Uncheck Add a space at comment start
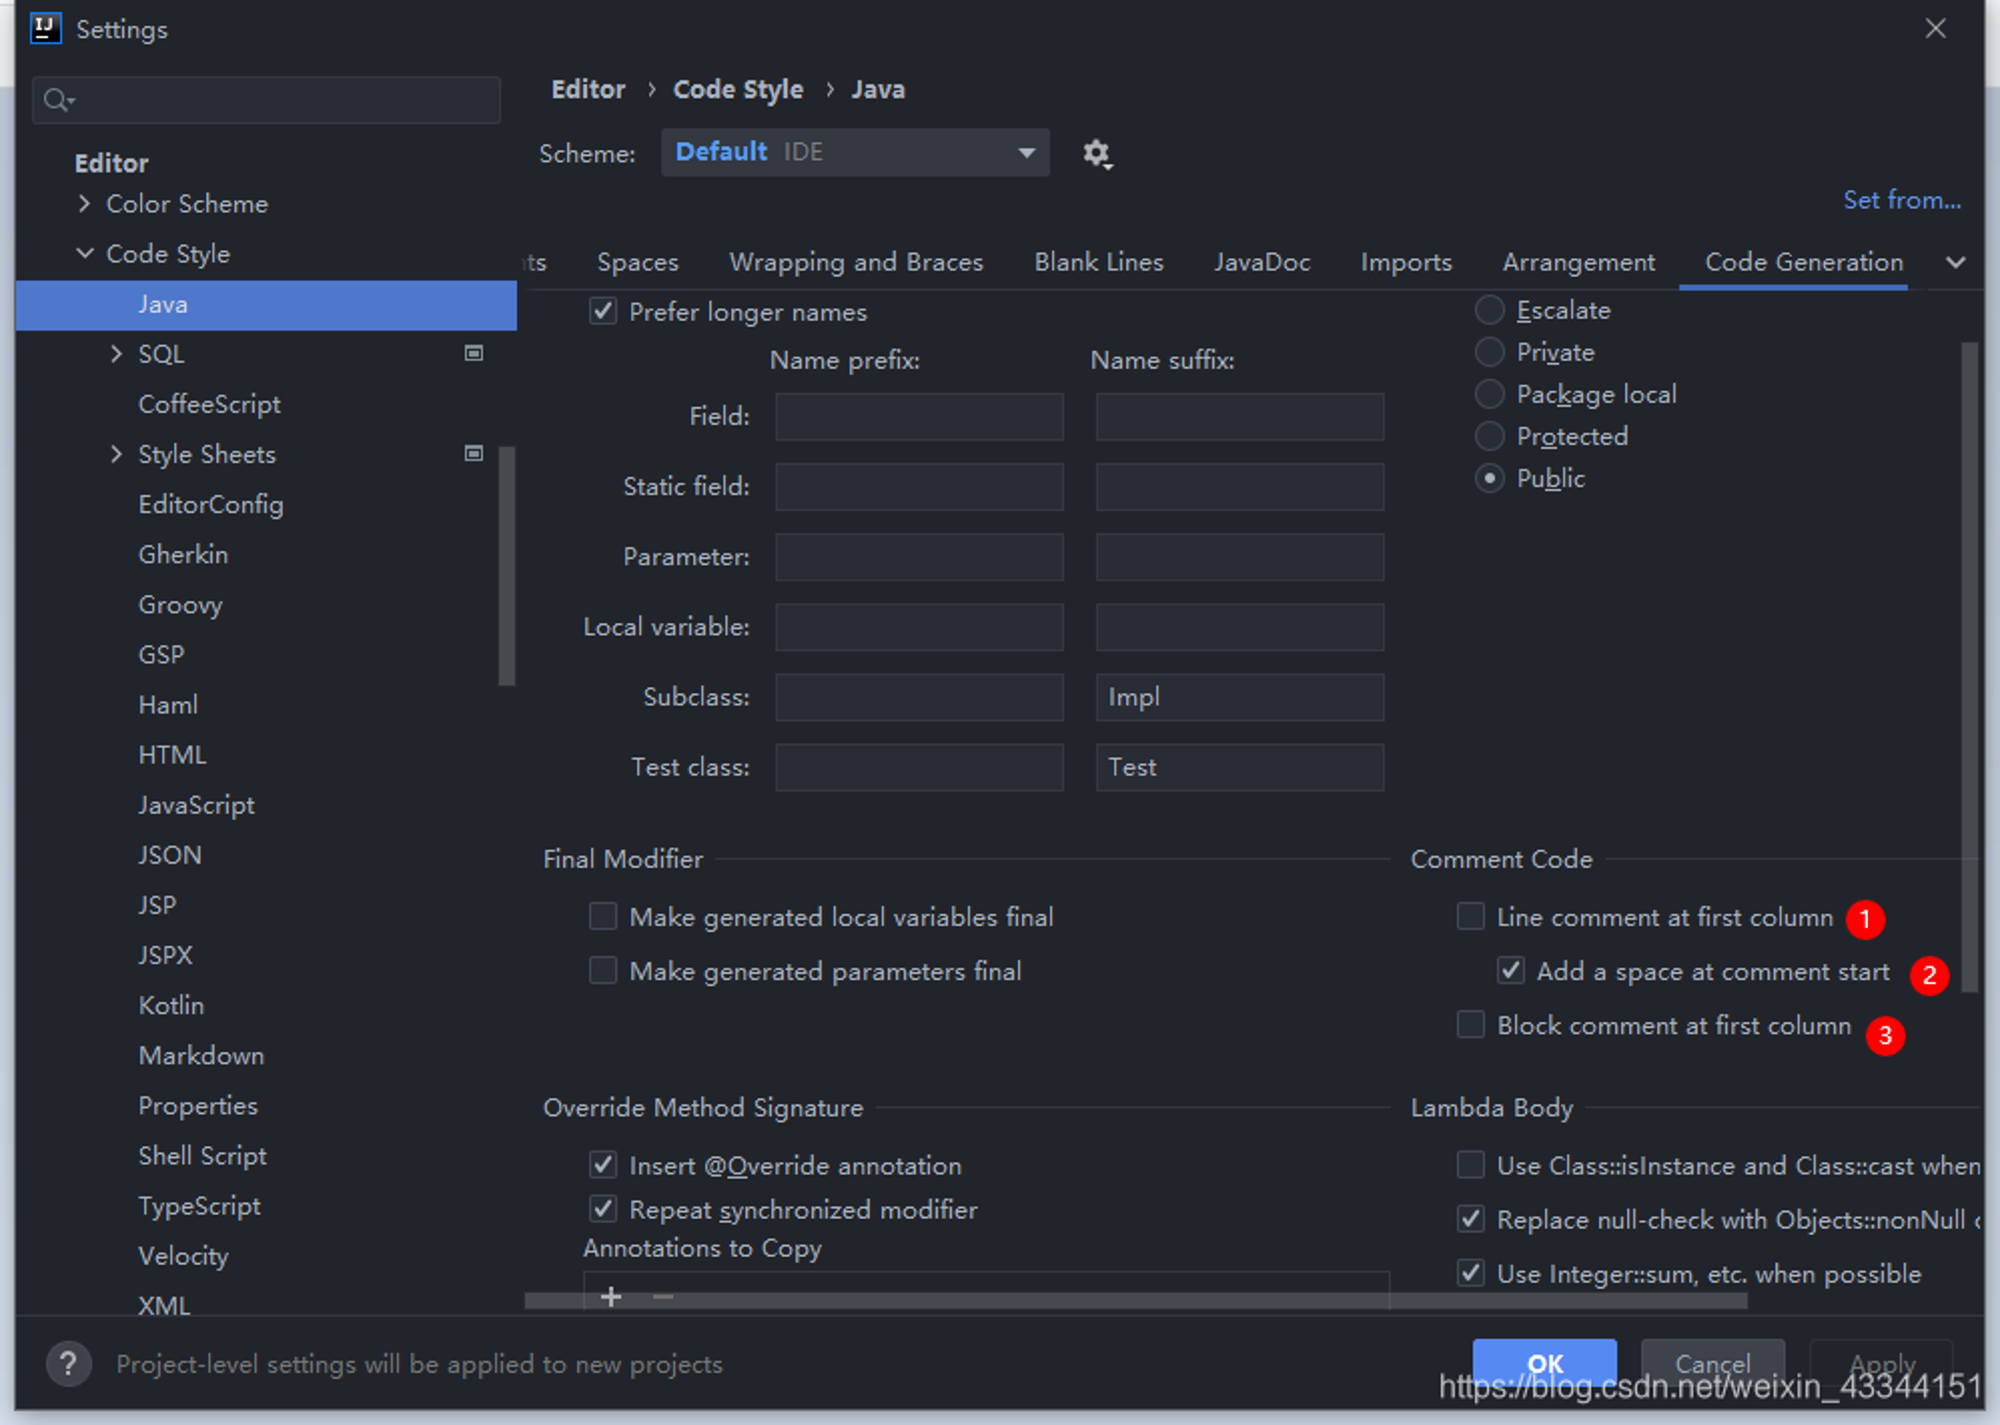 (x=1510, y=970)
